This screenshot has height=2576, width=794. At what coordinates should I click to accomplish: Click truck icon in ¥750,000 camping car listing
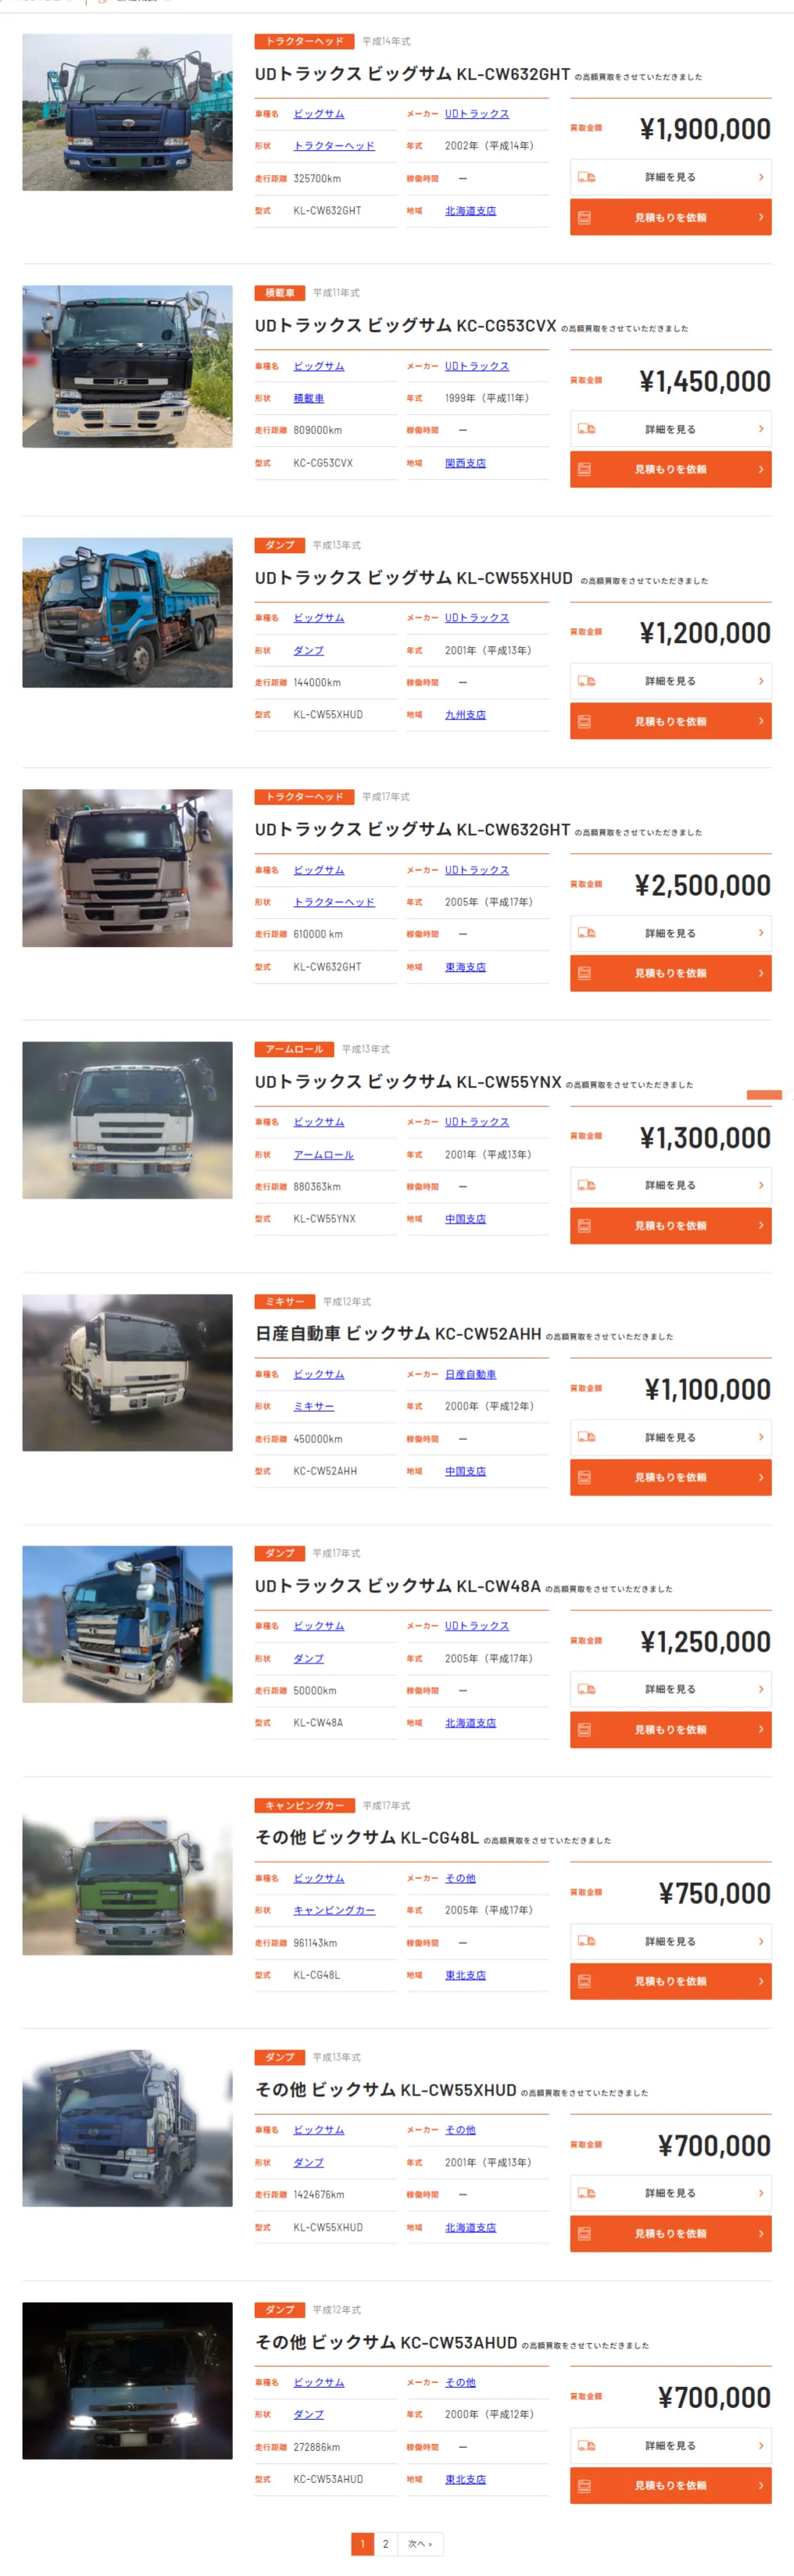(587, 1941)
